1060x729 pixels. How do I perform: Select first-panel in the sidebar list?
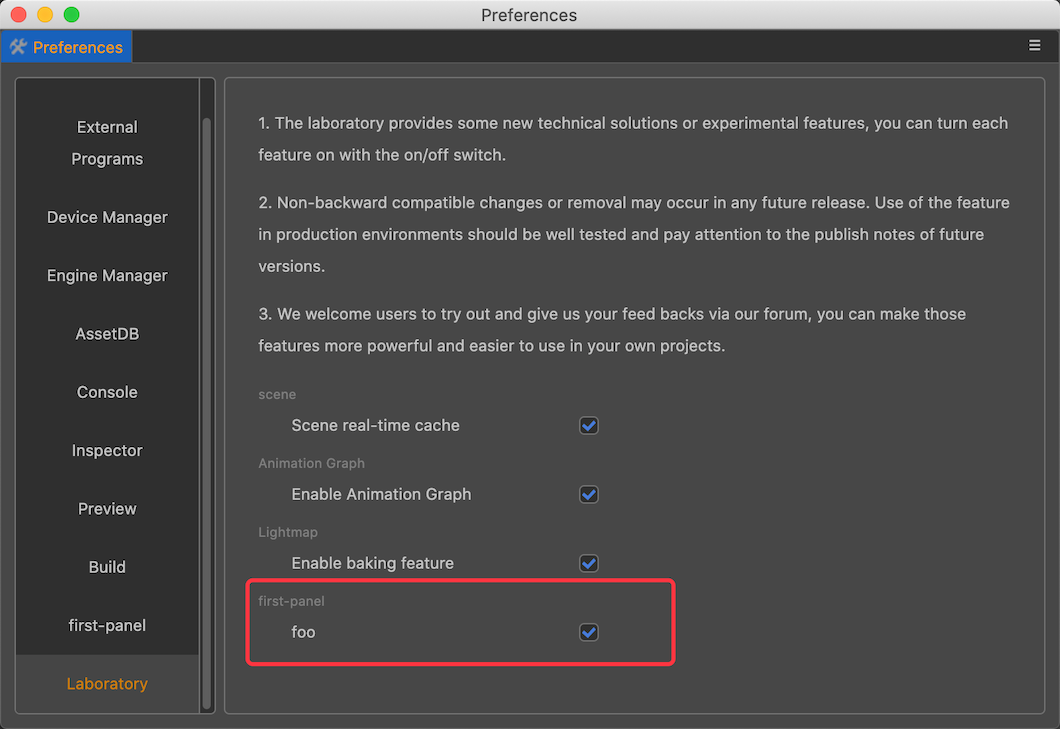(x=107, y=625)
